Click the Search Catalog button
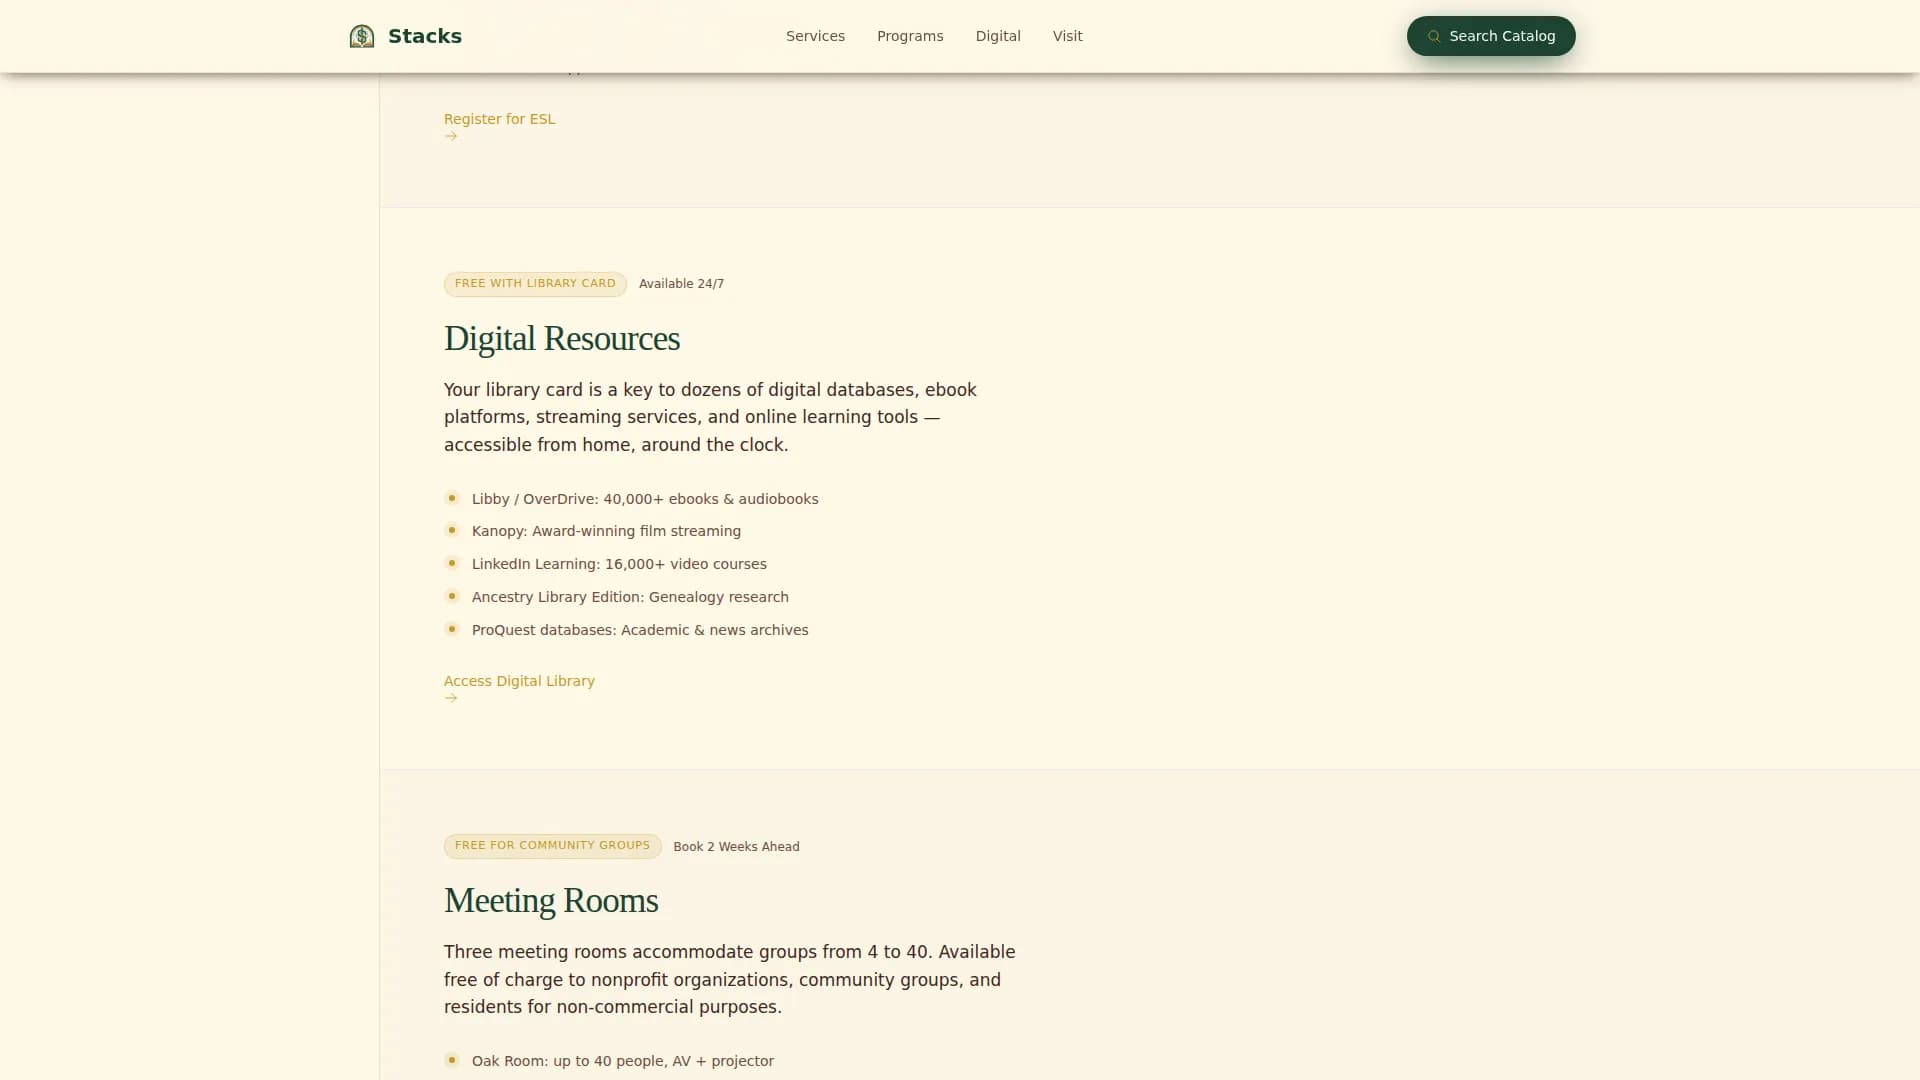The height and width of the screenshot is (1080, 1920). coord(1491,36)
